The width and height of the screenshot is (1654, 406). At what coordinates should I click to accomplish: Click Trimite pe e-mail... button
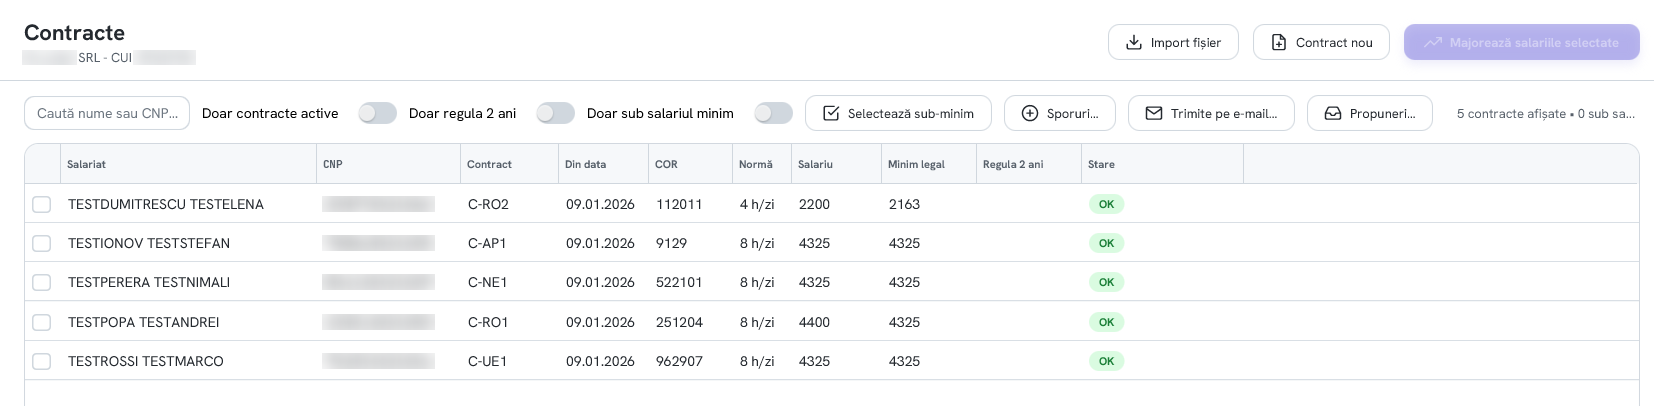pos(1211,113)
